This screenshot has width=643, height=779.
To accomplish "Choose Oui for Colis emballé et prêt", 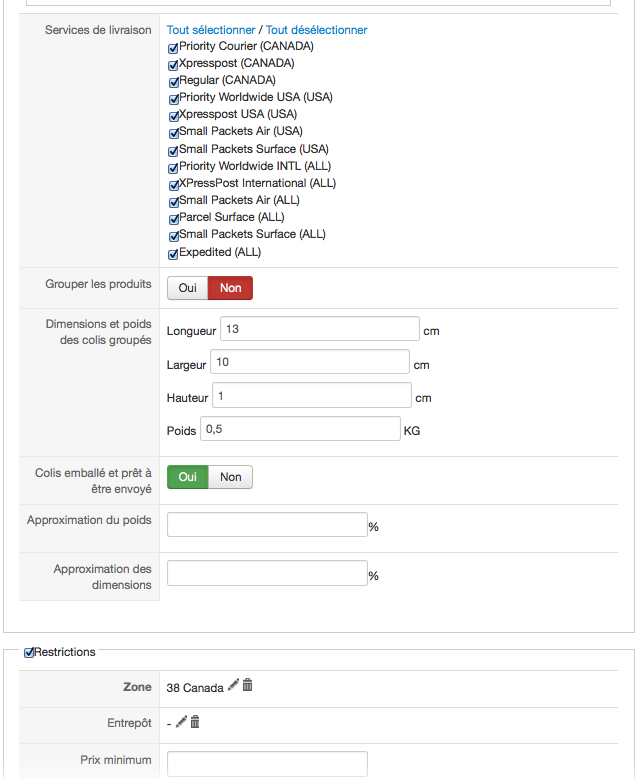I will pyautogui.click(x=188, y=477).
